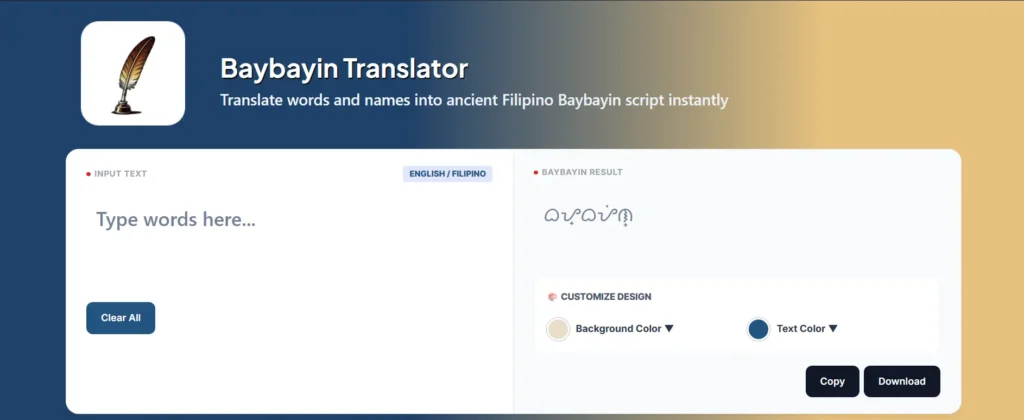Click the Baybayin script output text
The width and height of the screenshot is (1024, 420).
pyautogui.click(x=588, y=215)
